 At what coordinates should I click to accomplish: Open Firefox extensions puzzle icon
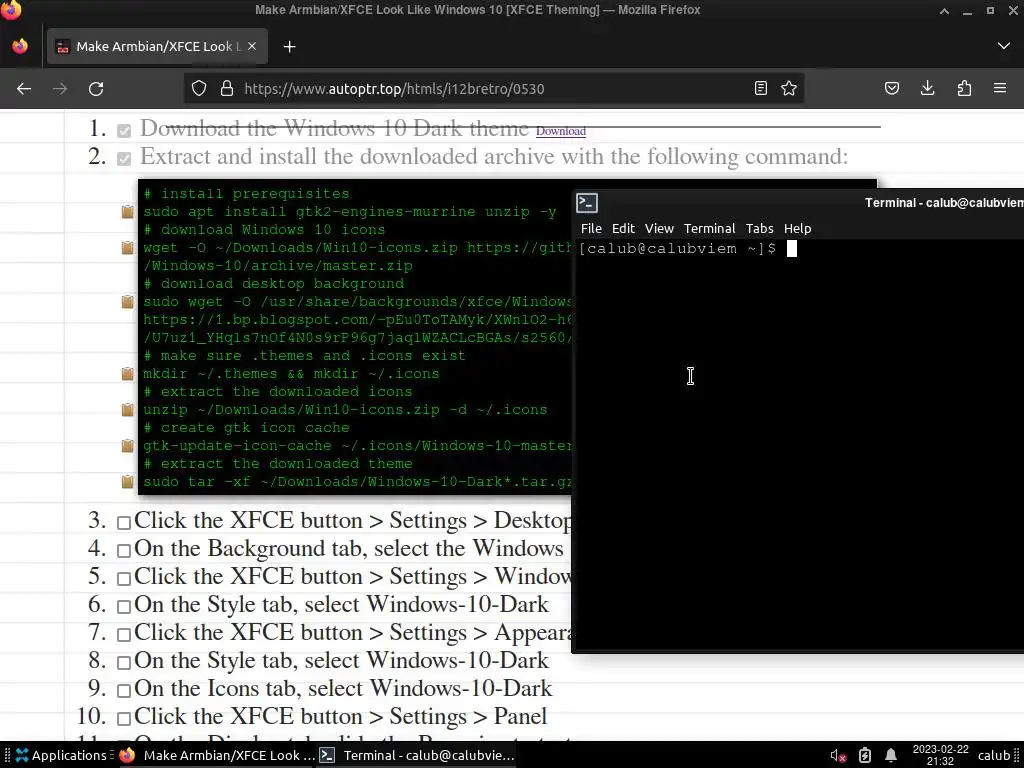pos(964,88)
